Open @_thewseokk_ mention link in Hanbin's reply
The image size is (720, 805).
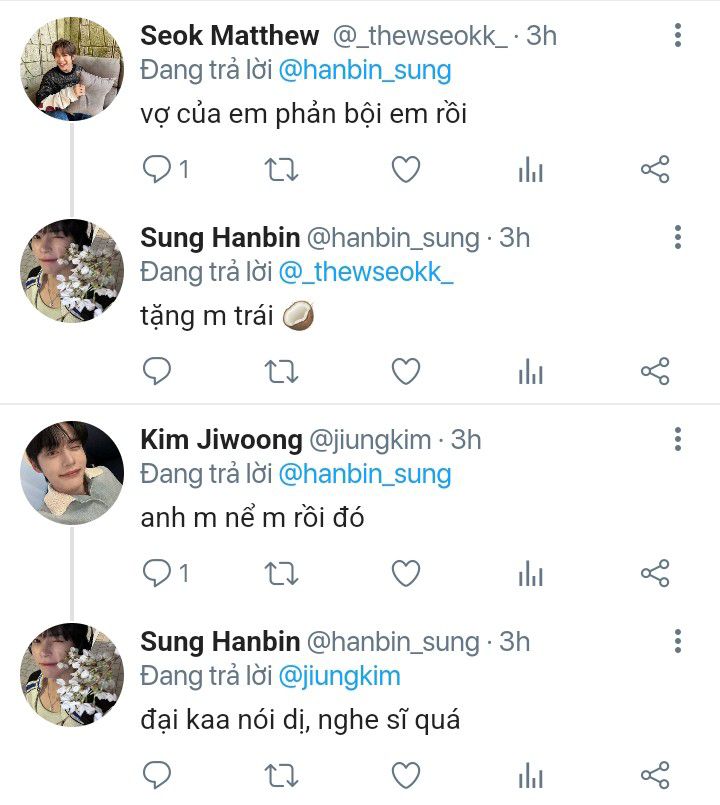(365, 271)
